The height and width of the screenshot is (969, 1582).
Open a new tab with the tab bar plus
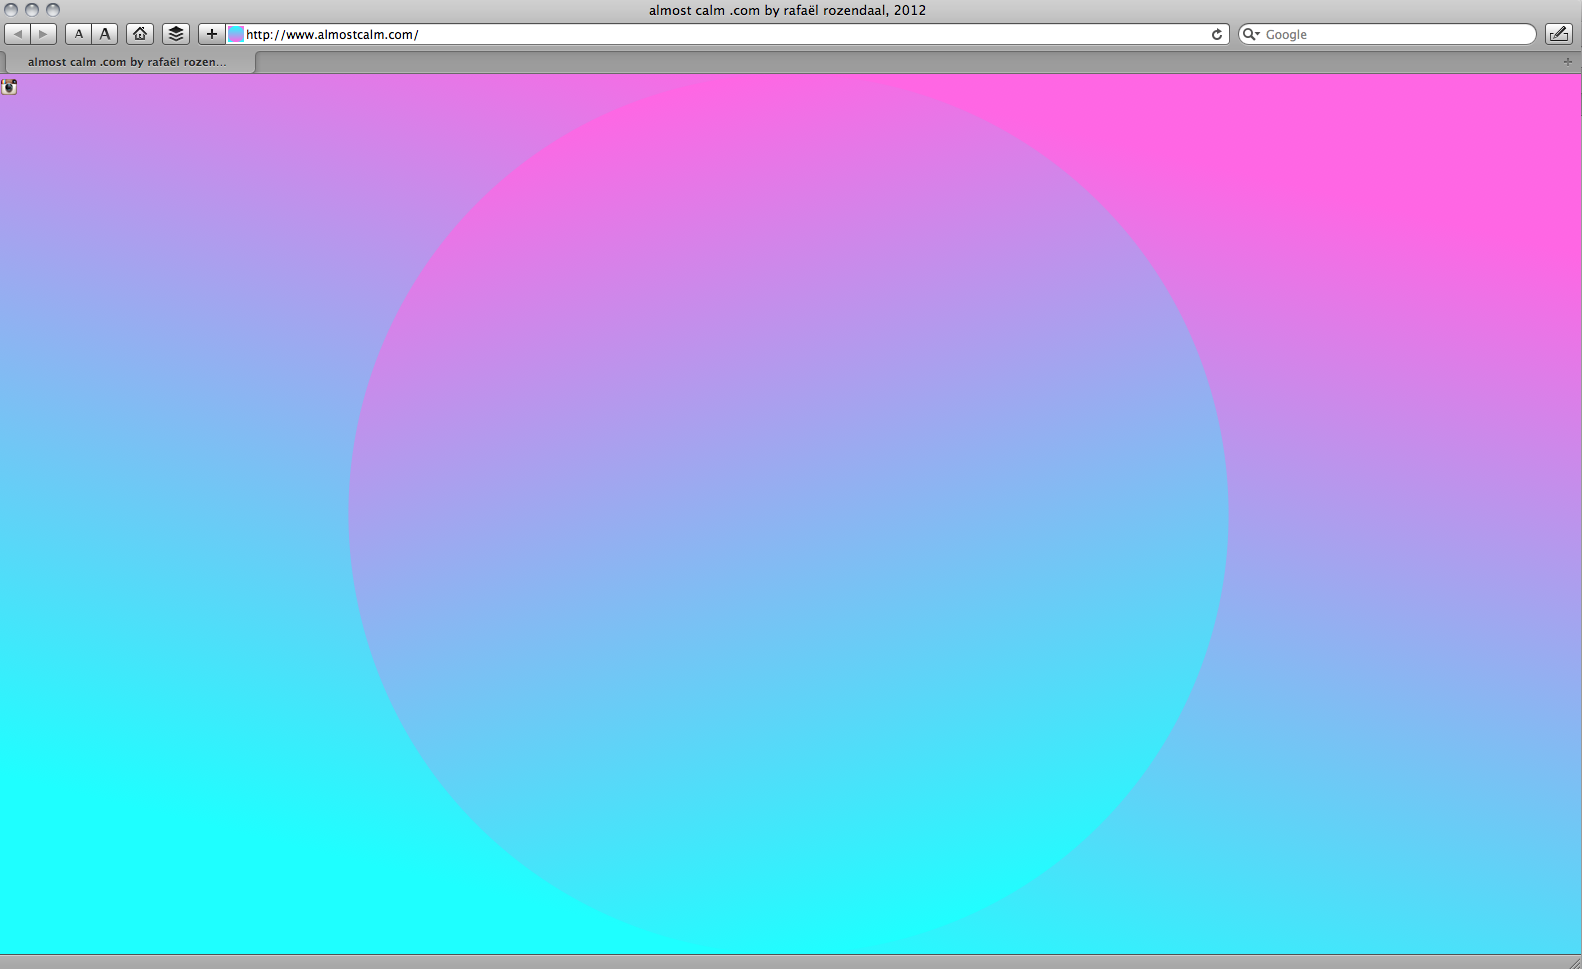(1568, 62)
